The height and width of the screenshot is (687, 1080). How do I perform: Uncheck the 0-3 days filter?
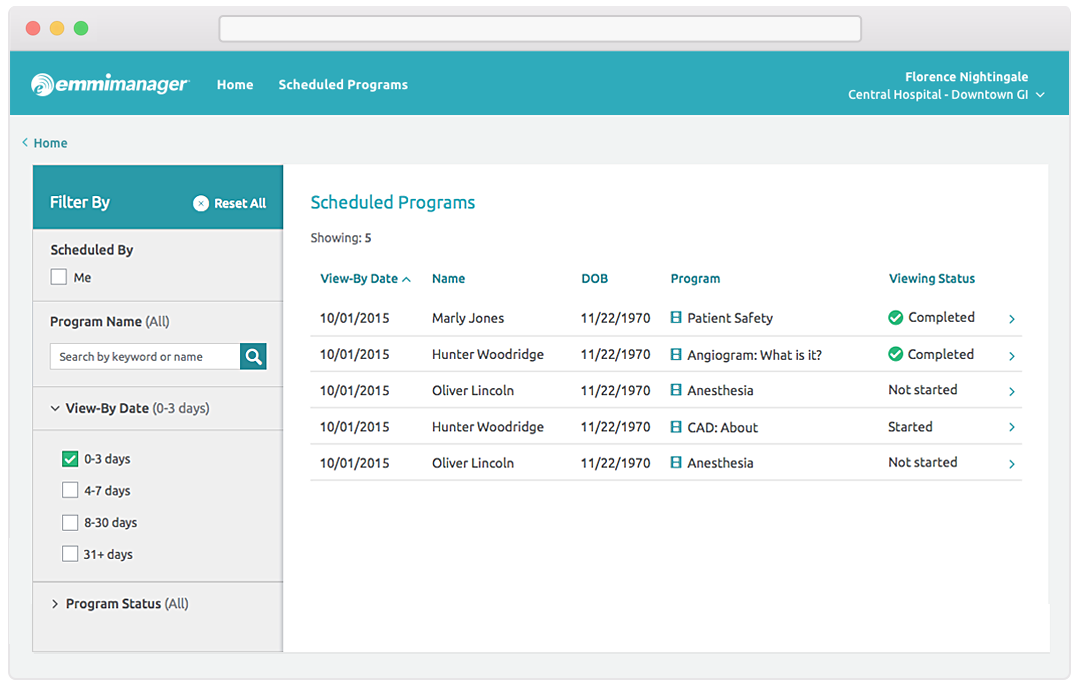(x=70, y=459)
